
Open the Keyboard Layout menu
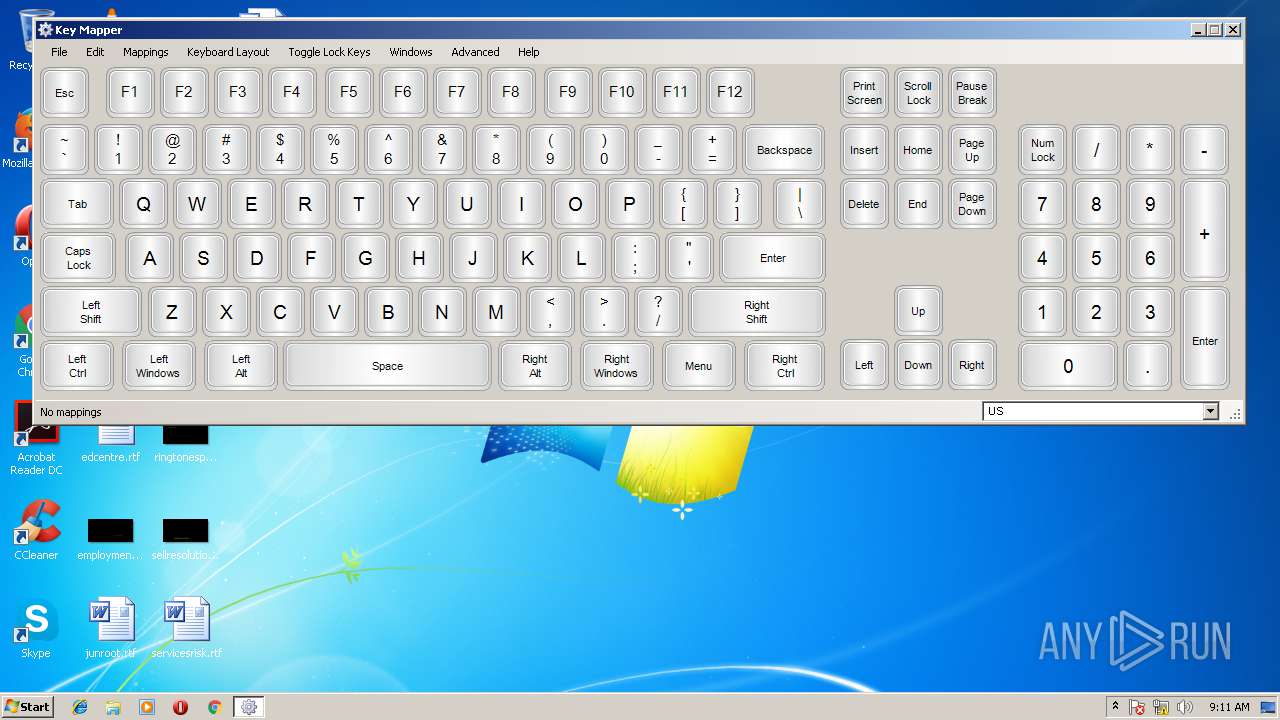click(228, 52)
